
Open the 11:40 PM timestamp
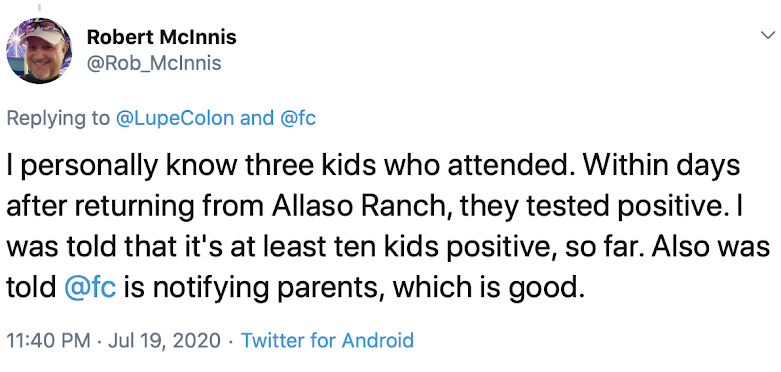tap(48, 341)
